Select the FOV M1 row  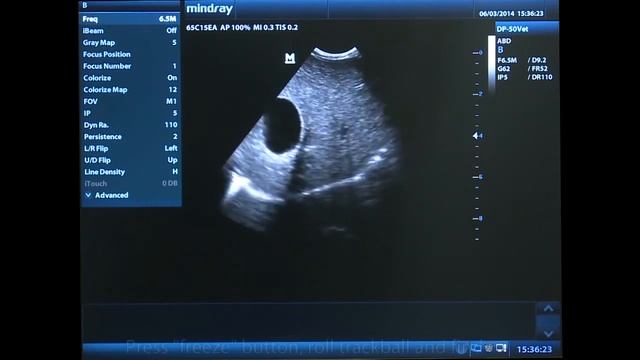pos(130,101)
